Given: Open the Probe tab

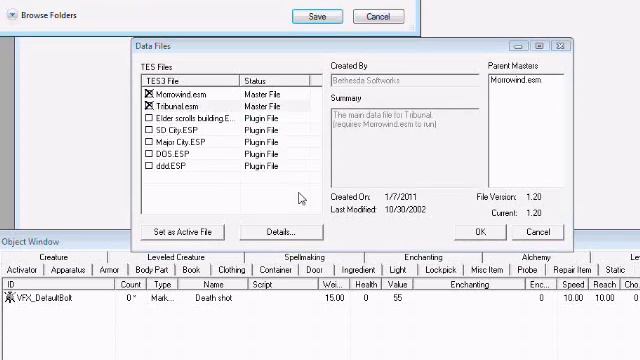Looking at the screenshot, I should coord(527,270).
